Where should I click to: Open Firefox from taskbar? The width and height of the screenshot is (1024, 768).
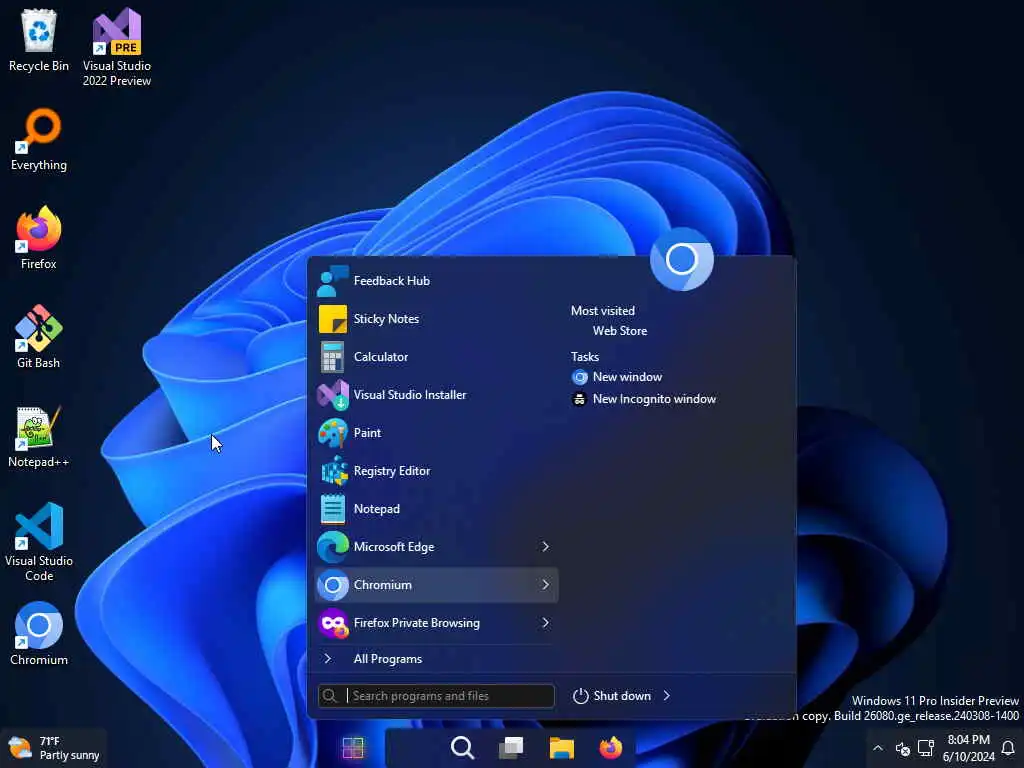(611, 748)
